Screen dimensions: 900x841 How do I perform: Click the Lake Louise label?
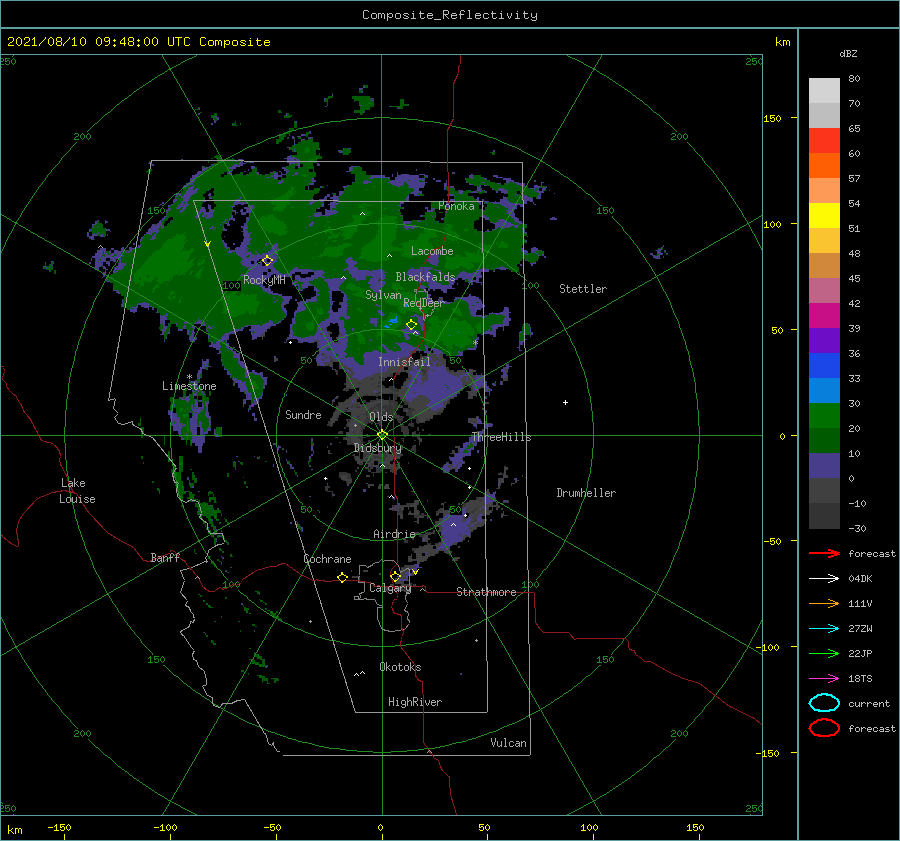(x=77, y=491)
